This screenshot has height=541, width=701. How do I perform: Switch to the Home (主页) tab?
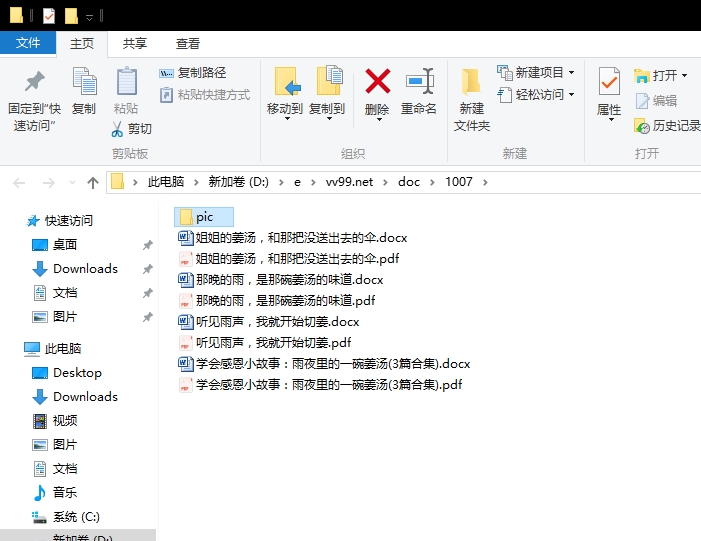[x=82, y=44]
